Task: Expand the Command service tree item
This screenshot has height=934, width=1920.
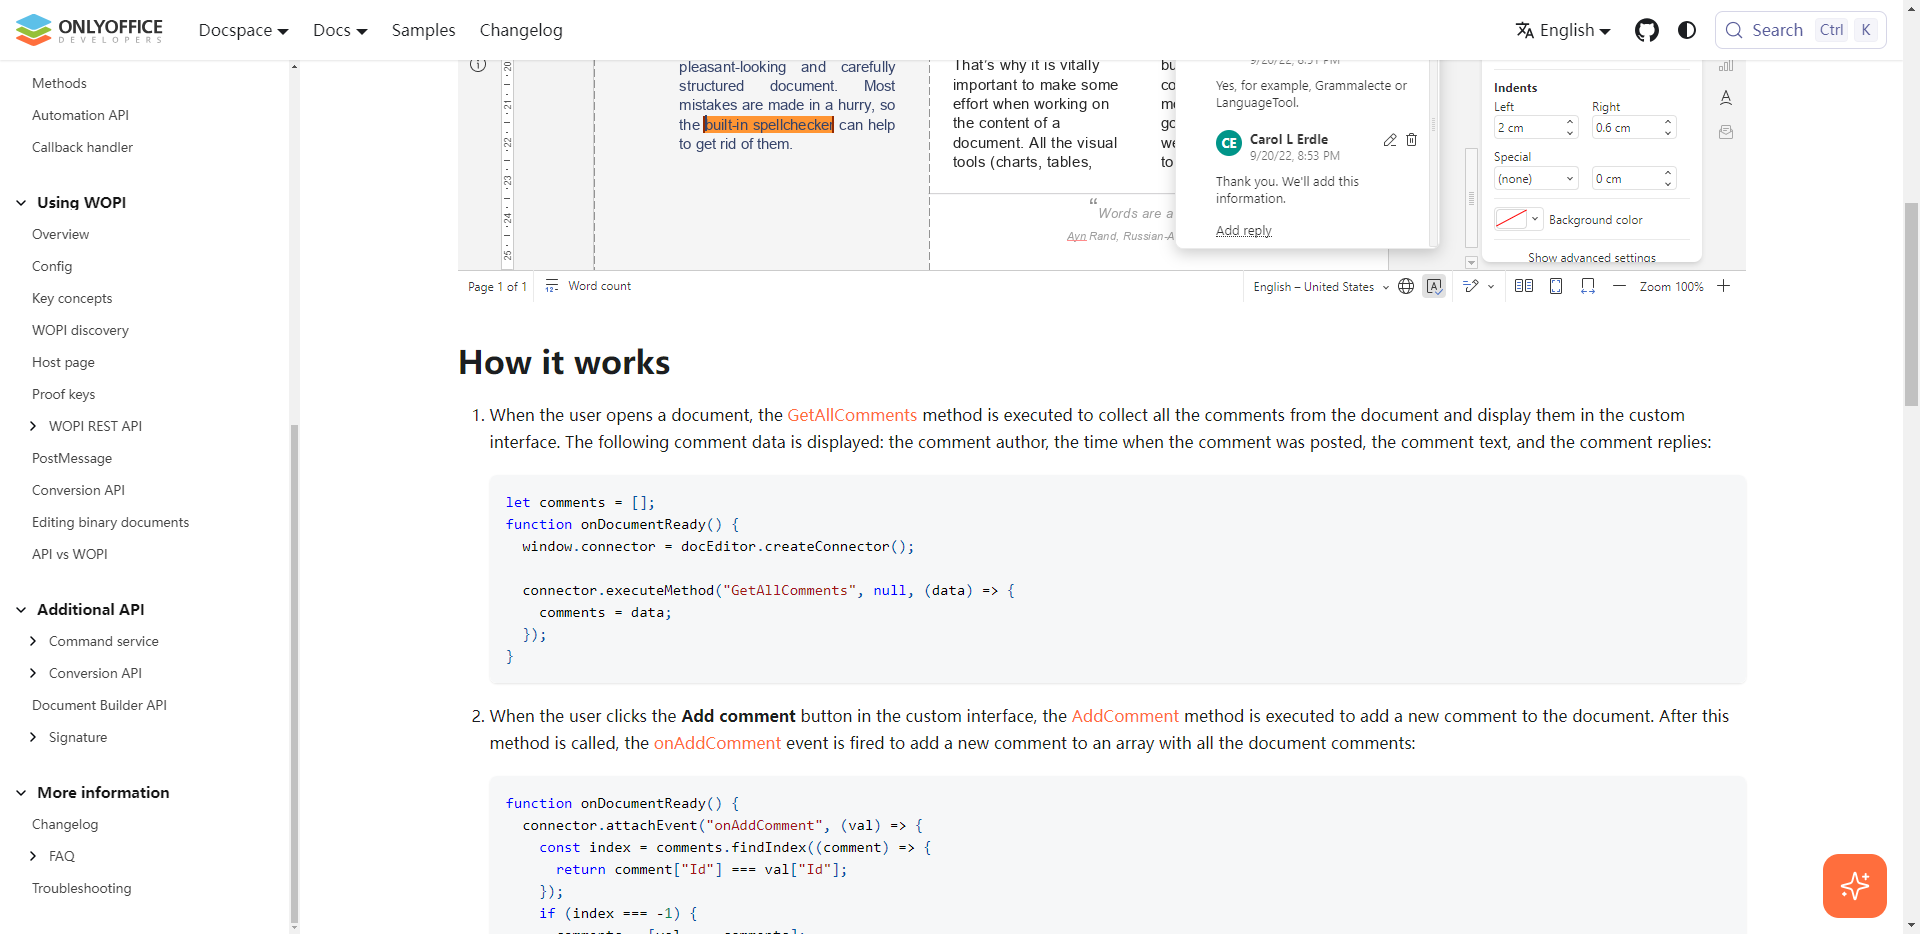Action: (x=33, y=641)
